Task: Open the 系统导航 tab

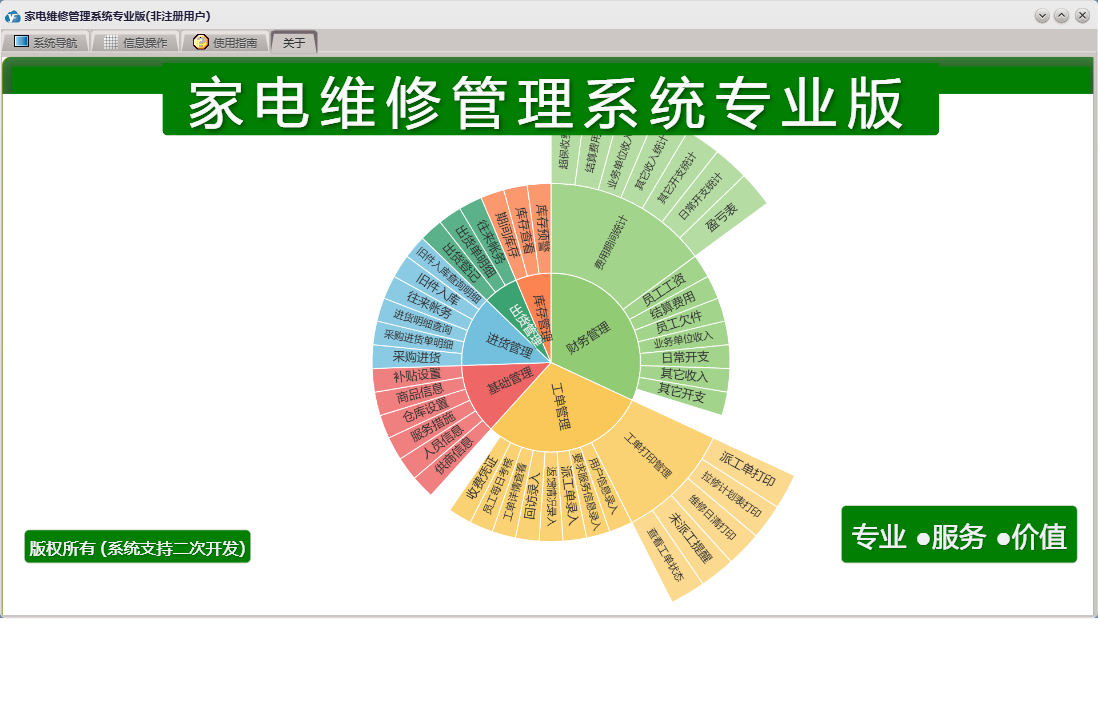Action: [46, 42]
